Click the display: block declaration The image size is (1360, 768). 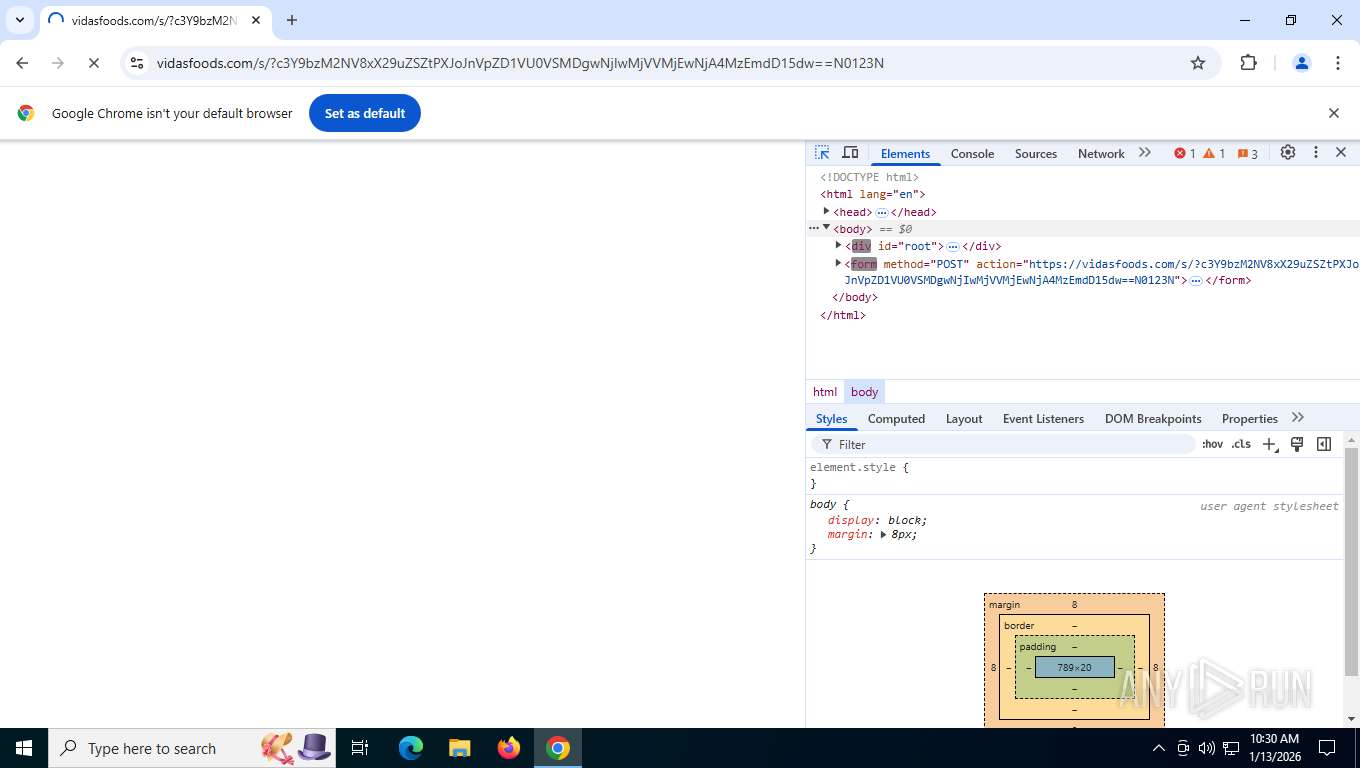tap(877, 520)
